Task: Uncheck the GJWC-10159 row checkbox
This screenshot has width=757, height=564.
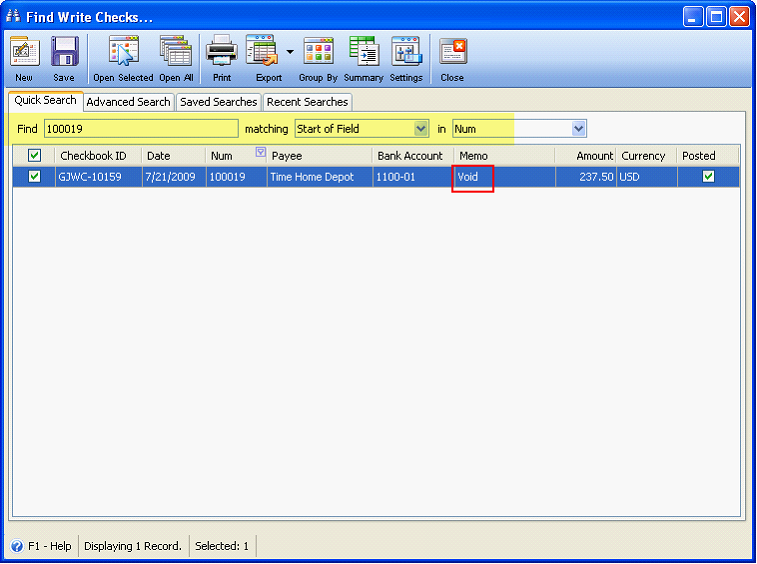Action: click(35, 177)
